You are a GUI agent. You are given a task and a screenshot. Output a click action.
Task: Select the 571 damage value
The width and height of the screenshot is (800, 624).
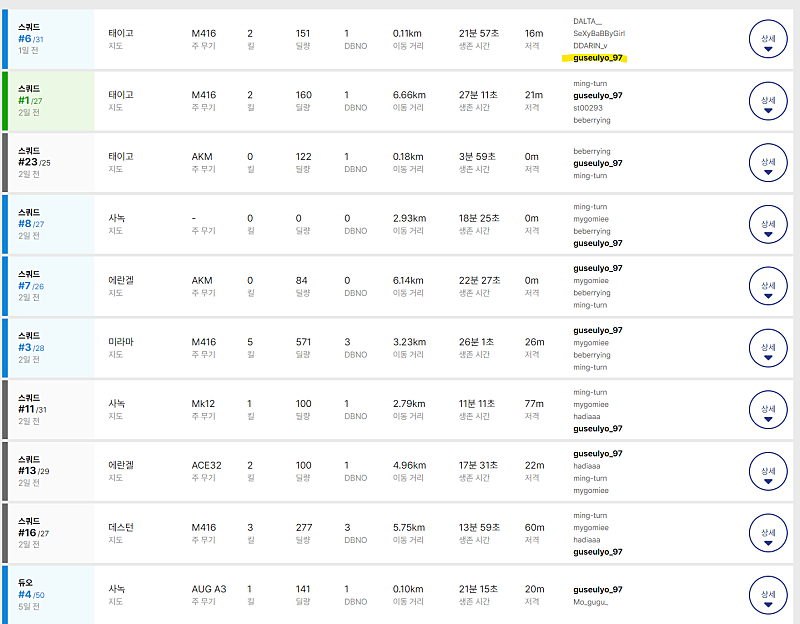(303, 342)
